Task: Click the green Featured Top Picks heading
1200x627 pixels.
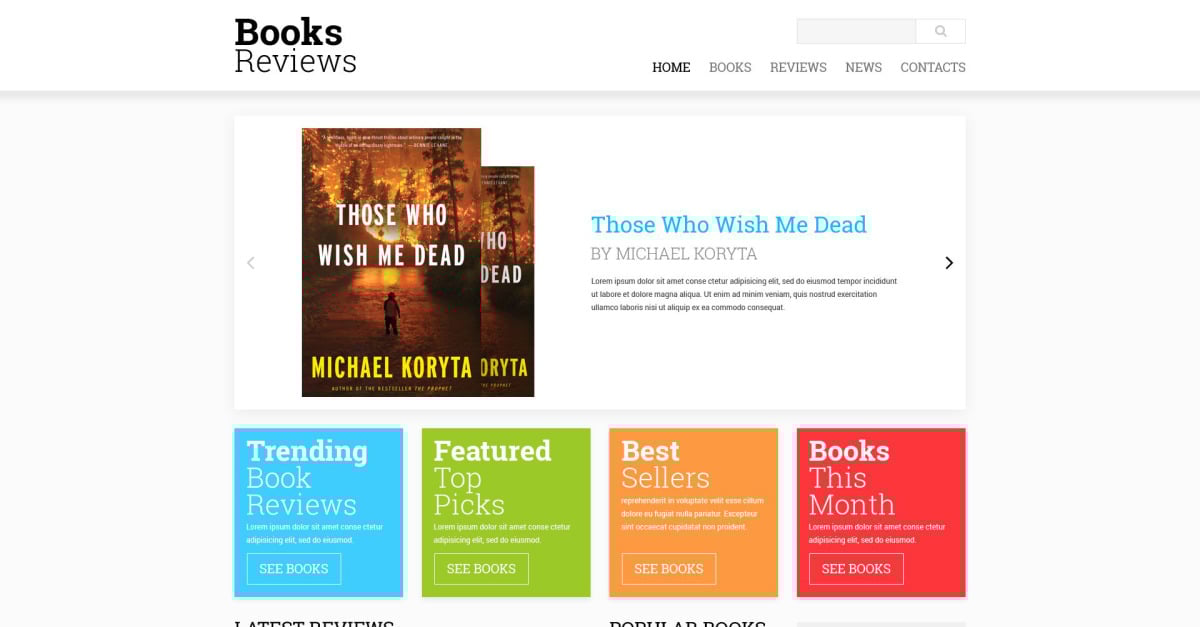Action: (x=492, y=477)
